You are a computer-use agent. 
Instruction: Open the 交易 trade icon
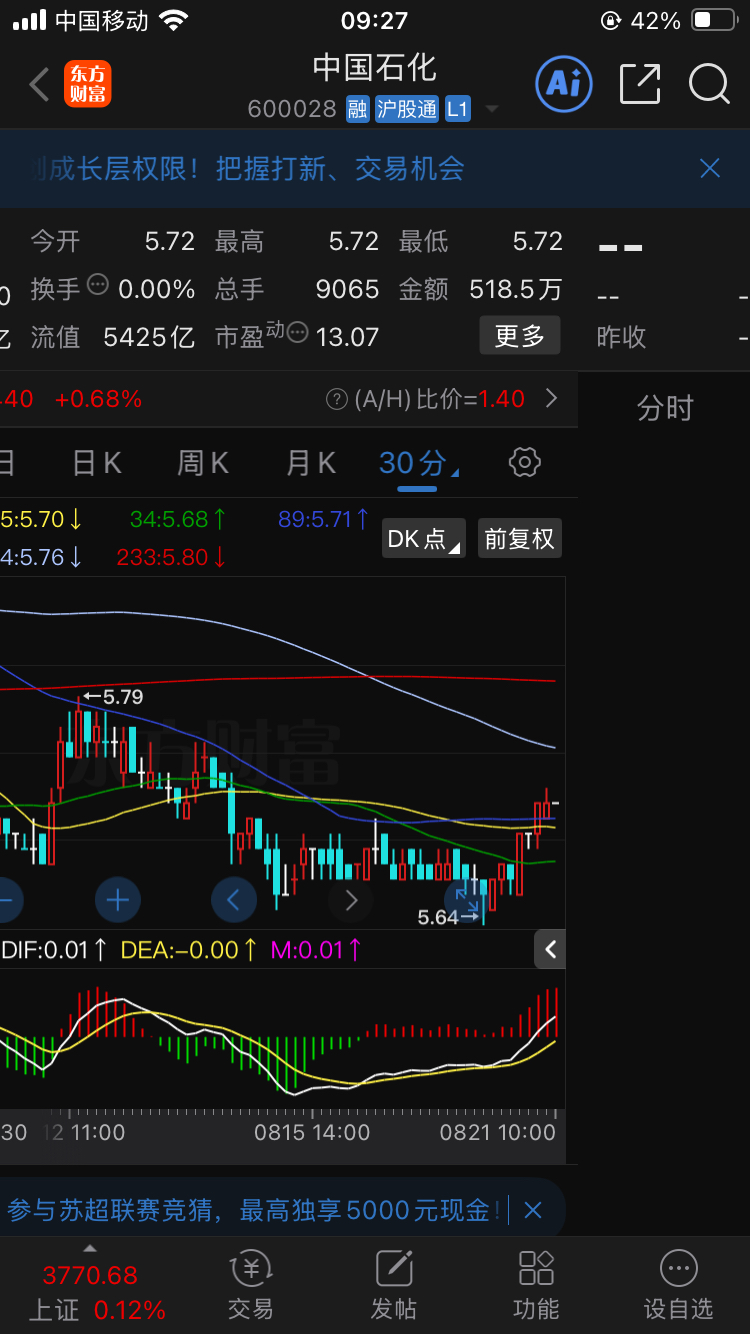pyautogui.click(x=250, y=1286)
